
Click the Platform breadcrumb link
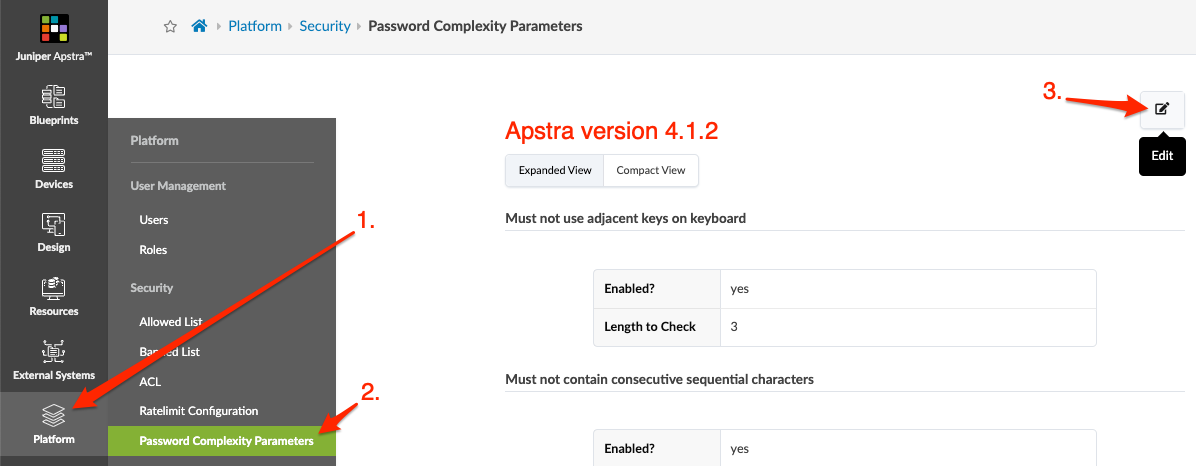click(255, 26)
